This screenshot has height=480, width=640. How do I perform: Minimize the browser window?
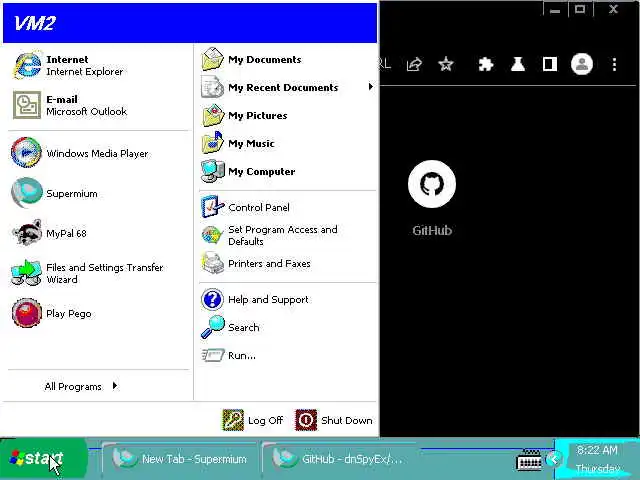pos(555,9)
